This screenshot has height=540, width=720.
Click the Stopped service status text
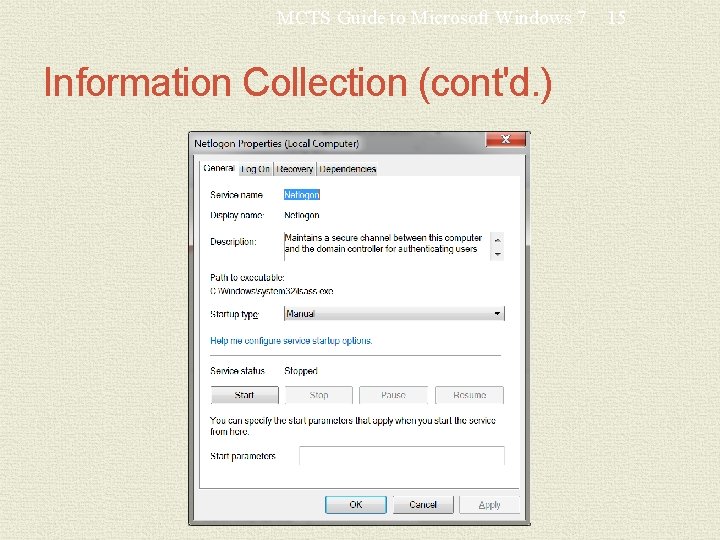tap(301, 371)
